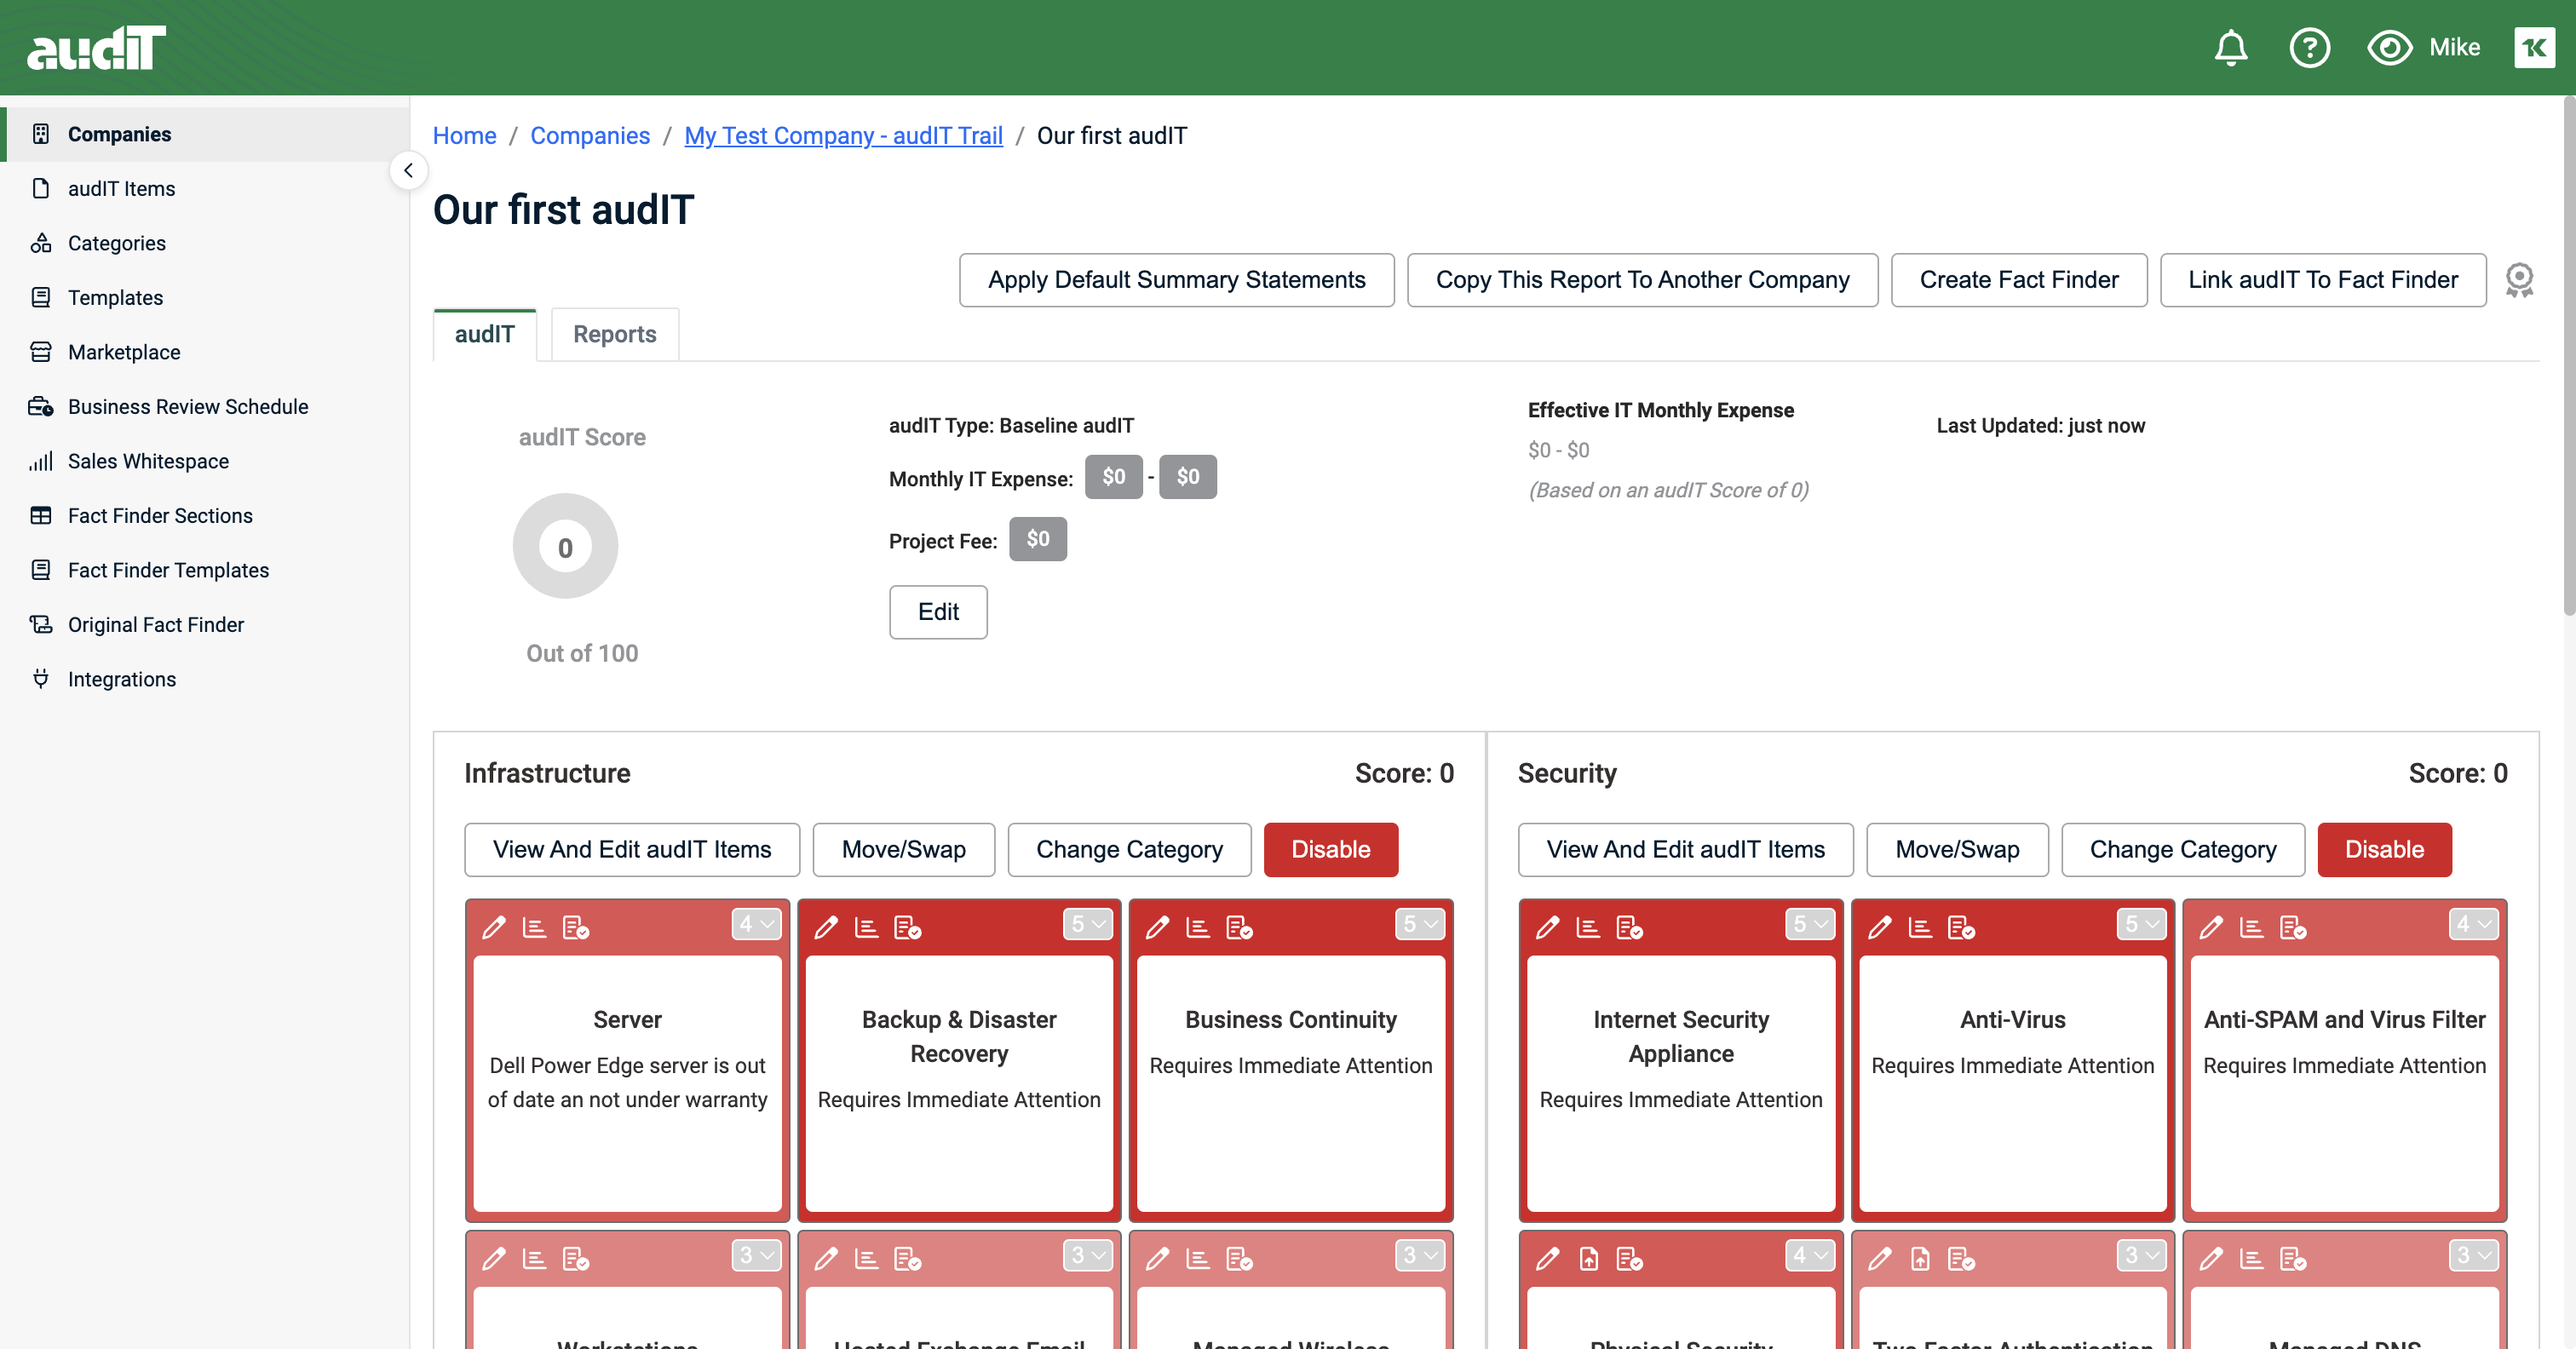Open Anti-Virus card summary list icon
This screenshot has width=2576, height=1349.
[1921, 927]
